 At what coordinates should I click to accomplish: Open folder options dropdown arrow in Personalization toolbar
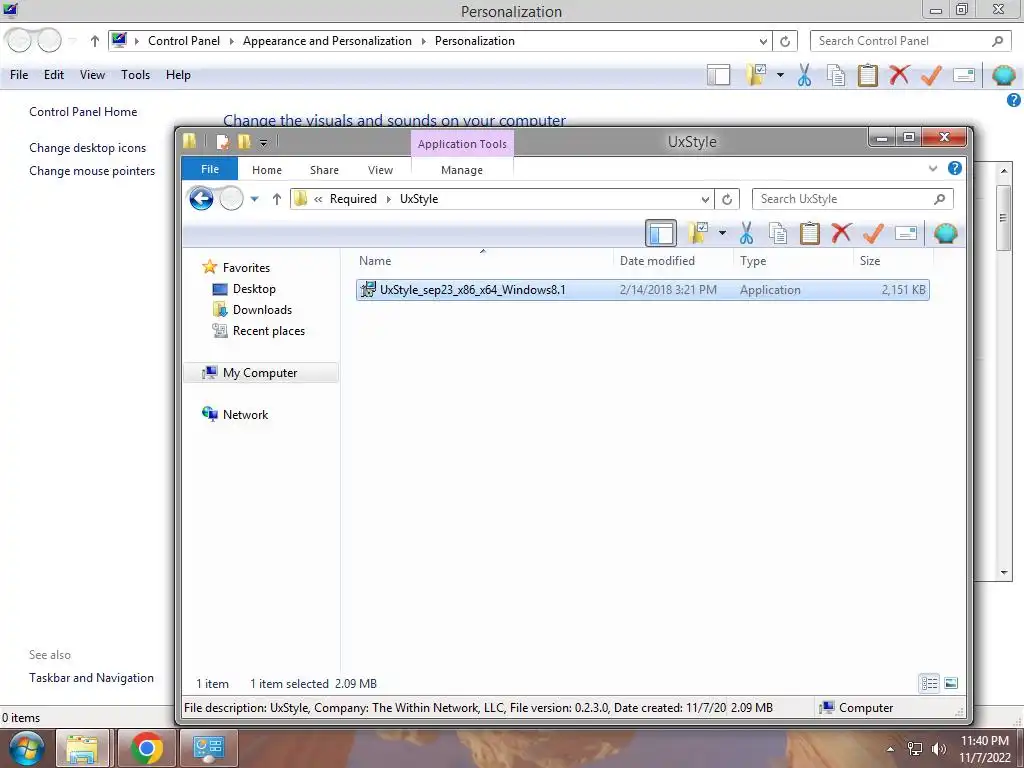tap(780, 75)
